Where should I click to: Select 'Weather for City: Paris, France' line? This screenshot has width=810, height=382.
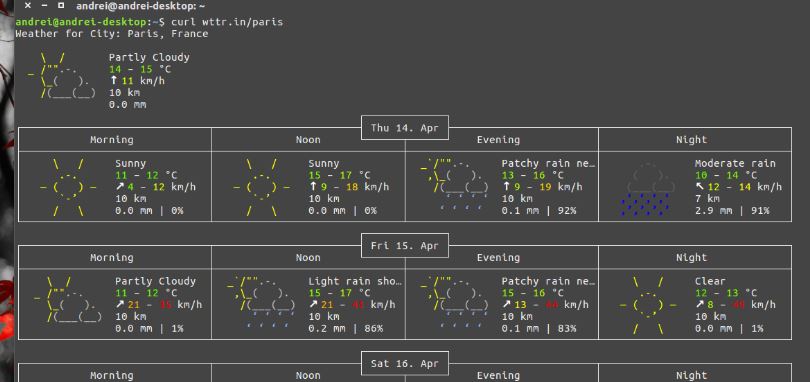tap(112, 34)
